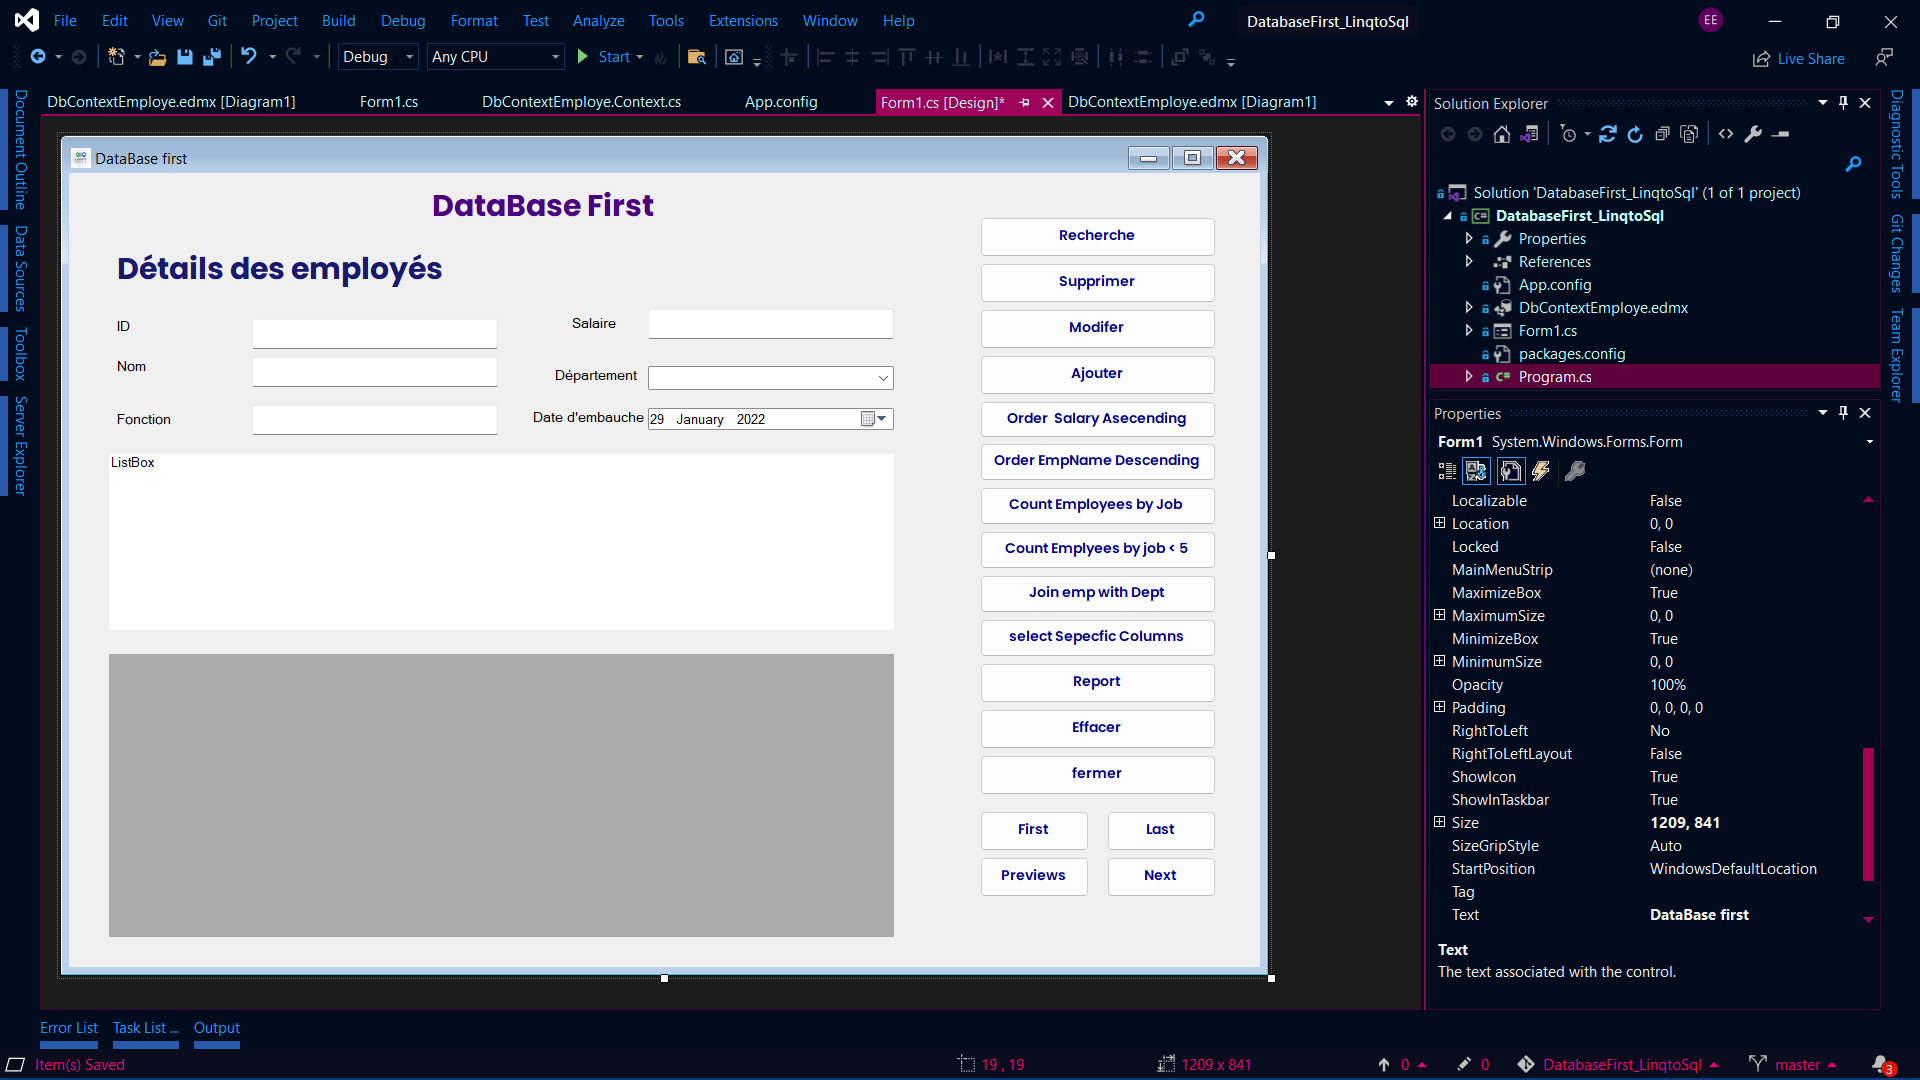
Task: Click Sync with Active Document icon
Action: tap(1607, 134)
